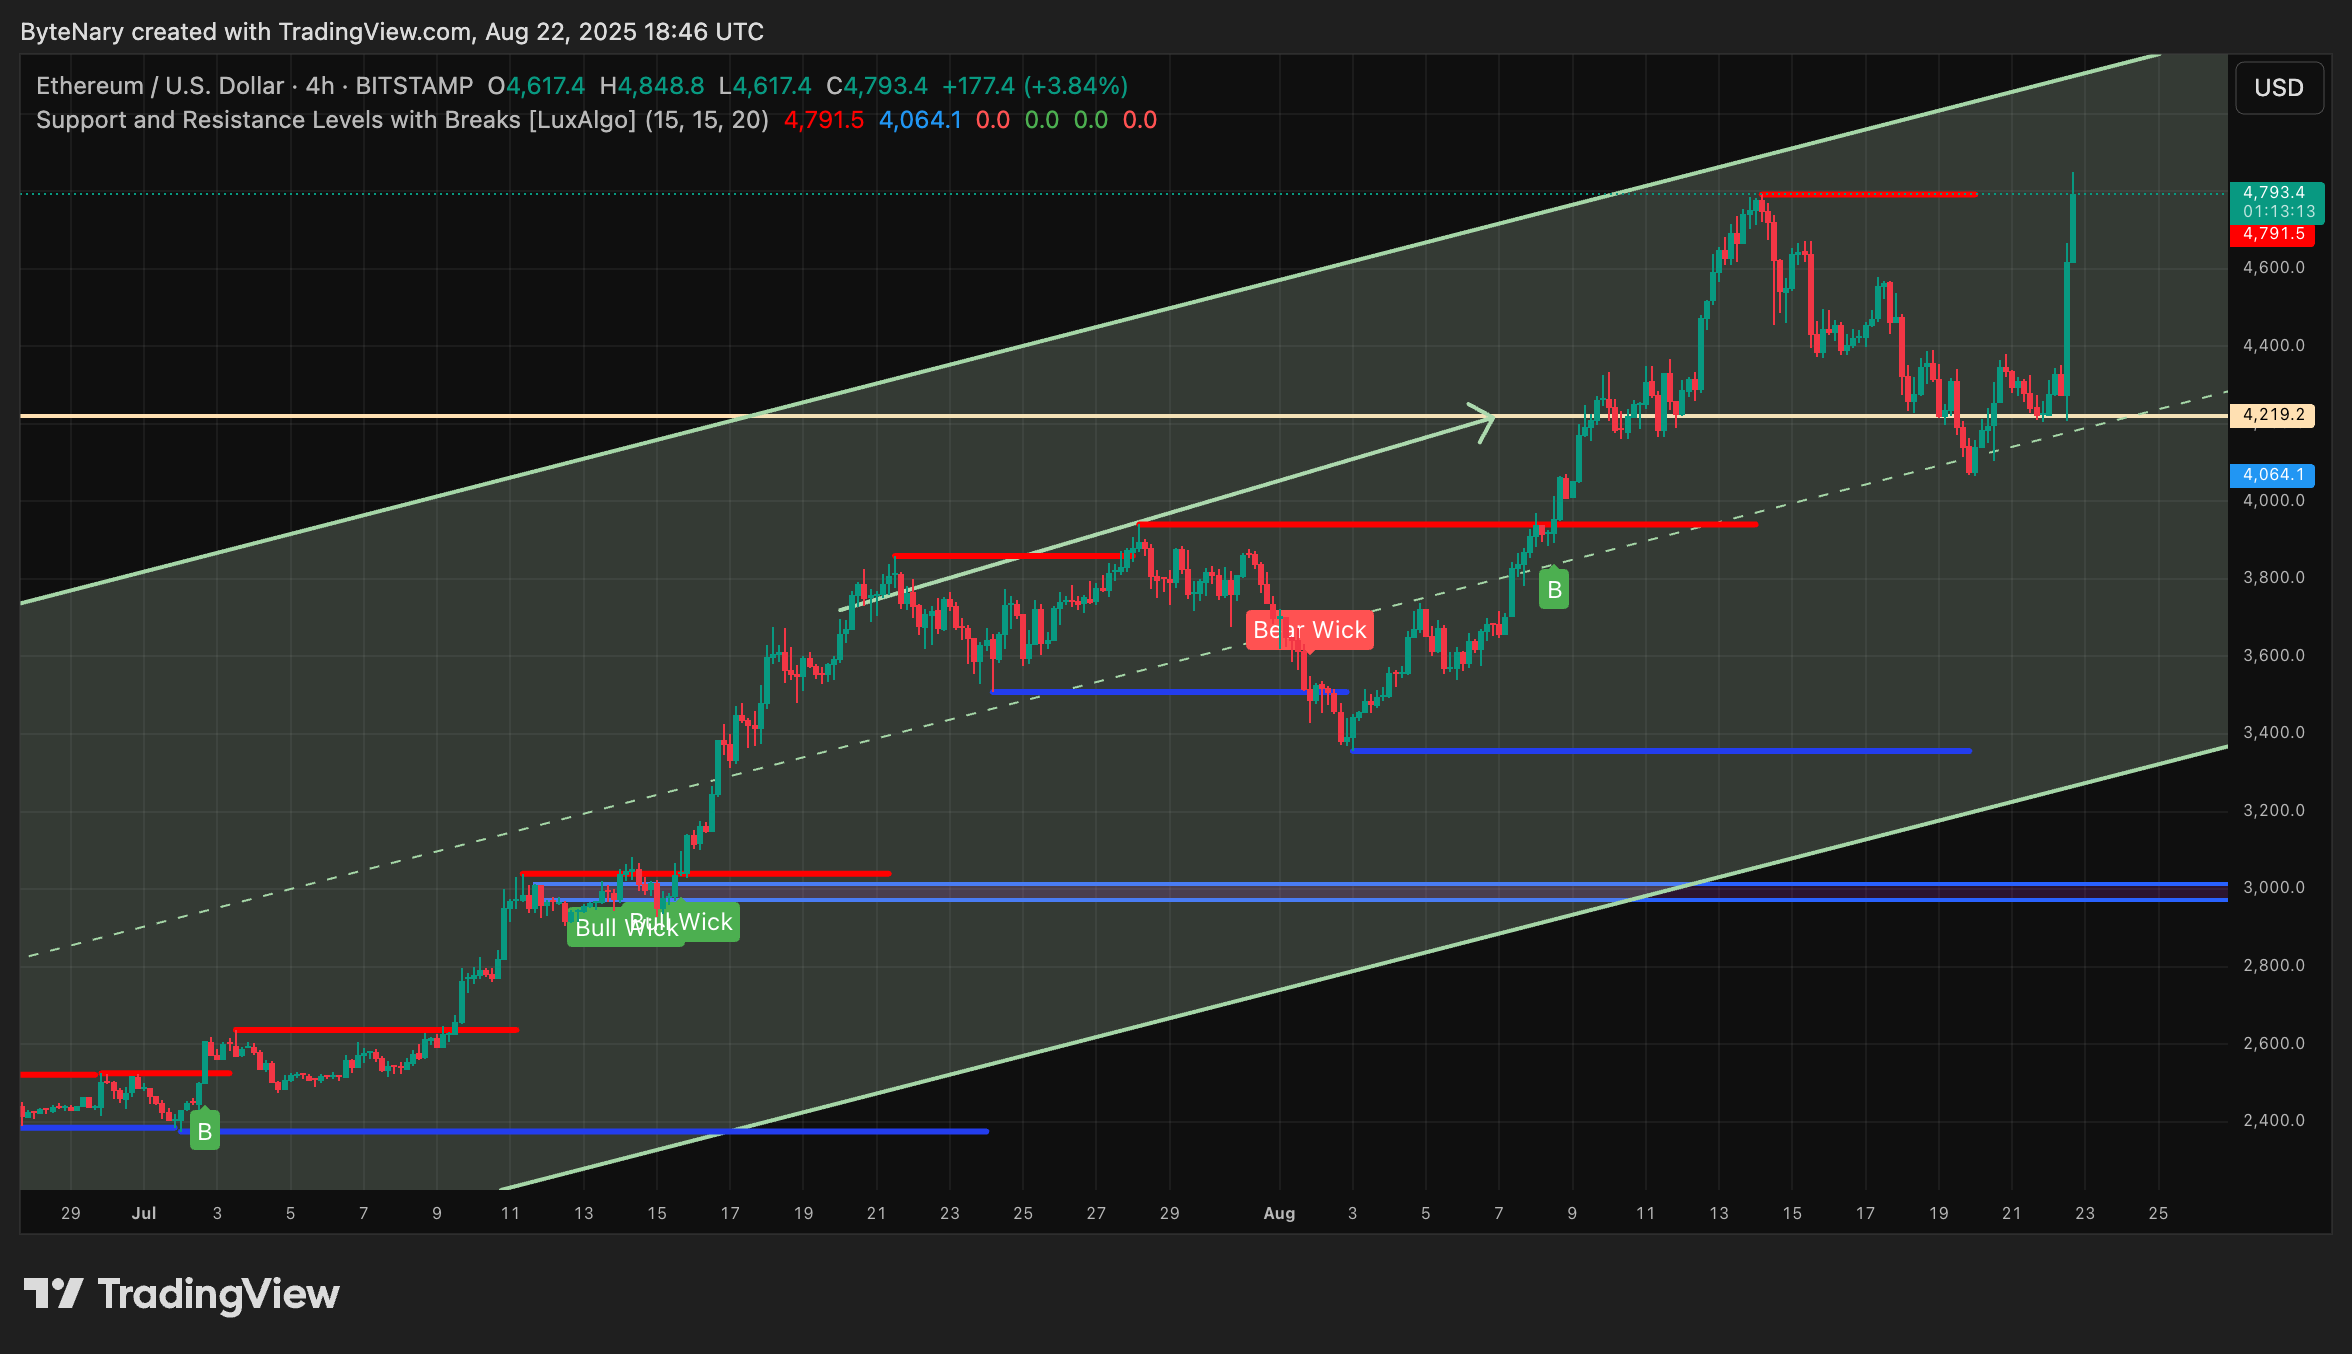Open the 4h timeframe selector in the header
Screen dimensions: 2352x1354
tap(318, 86)
